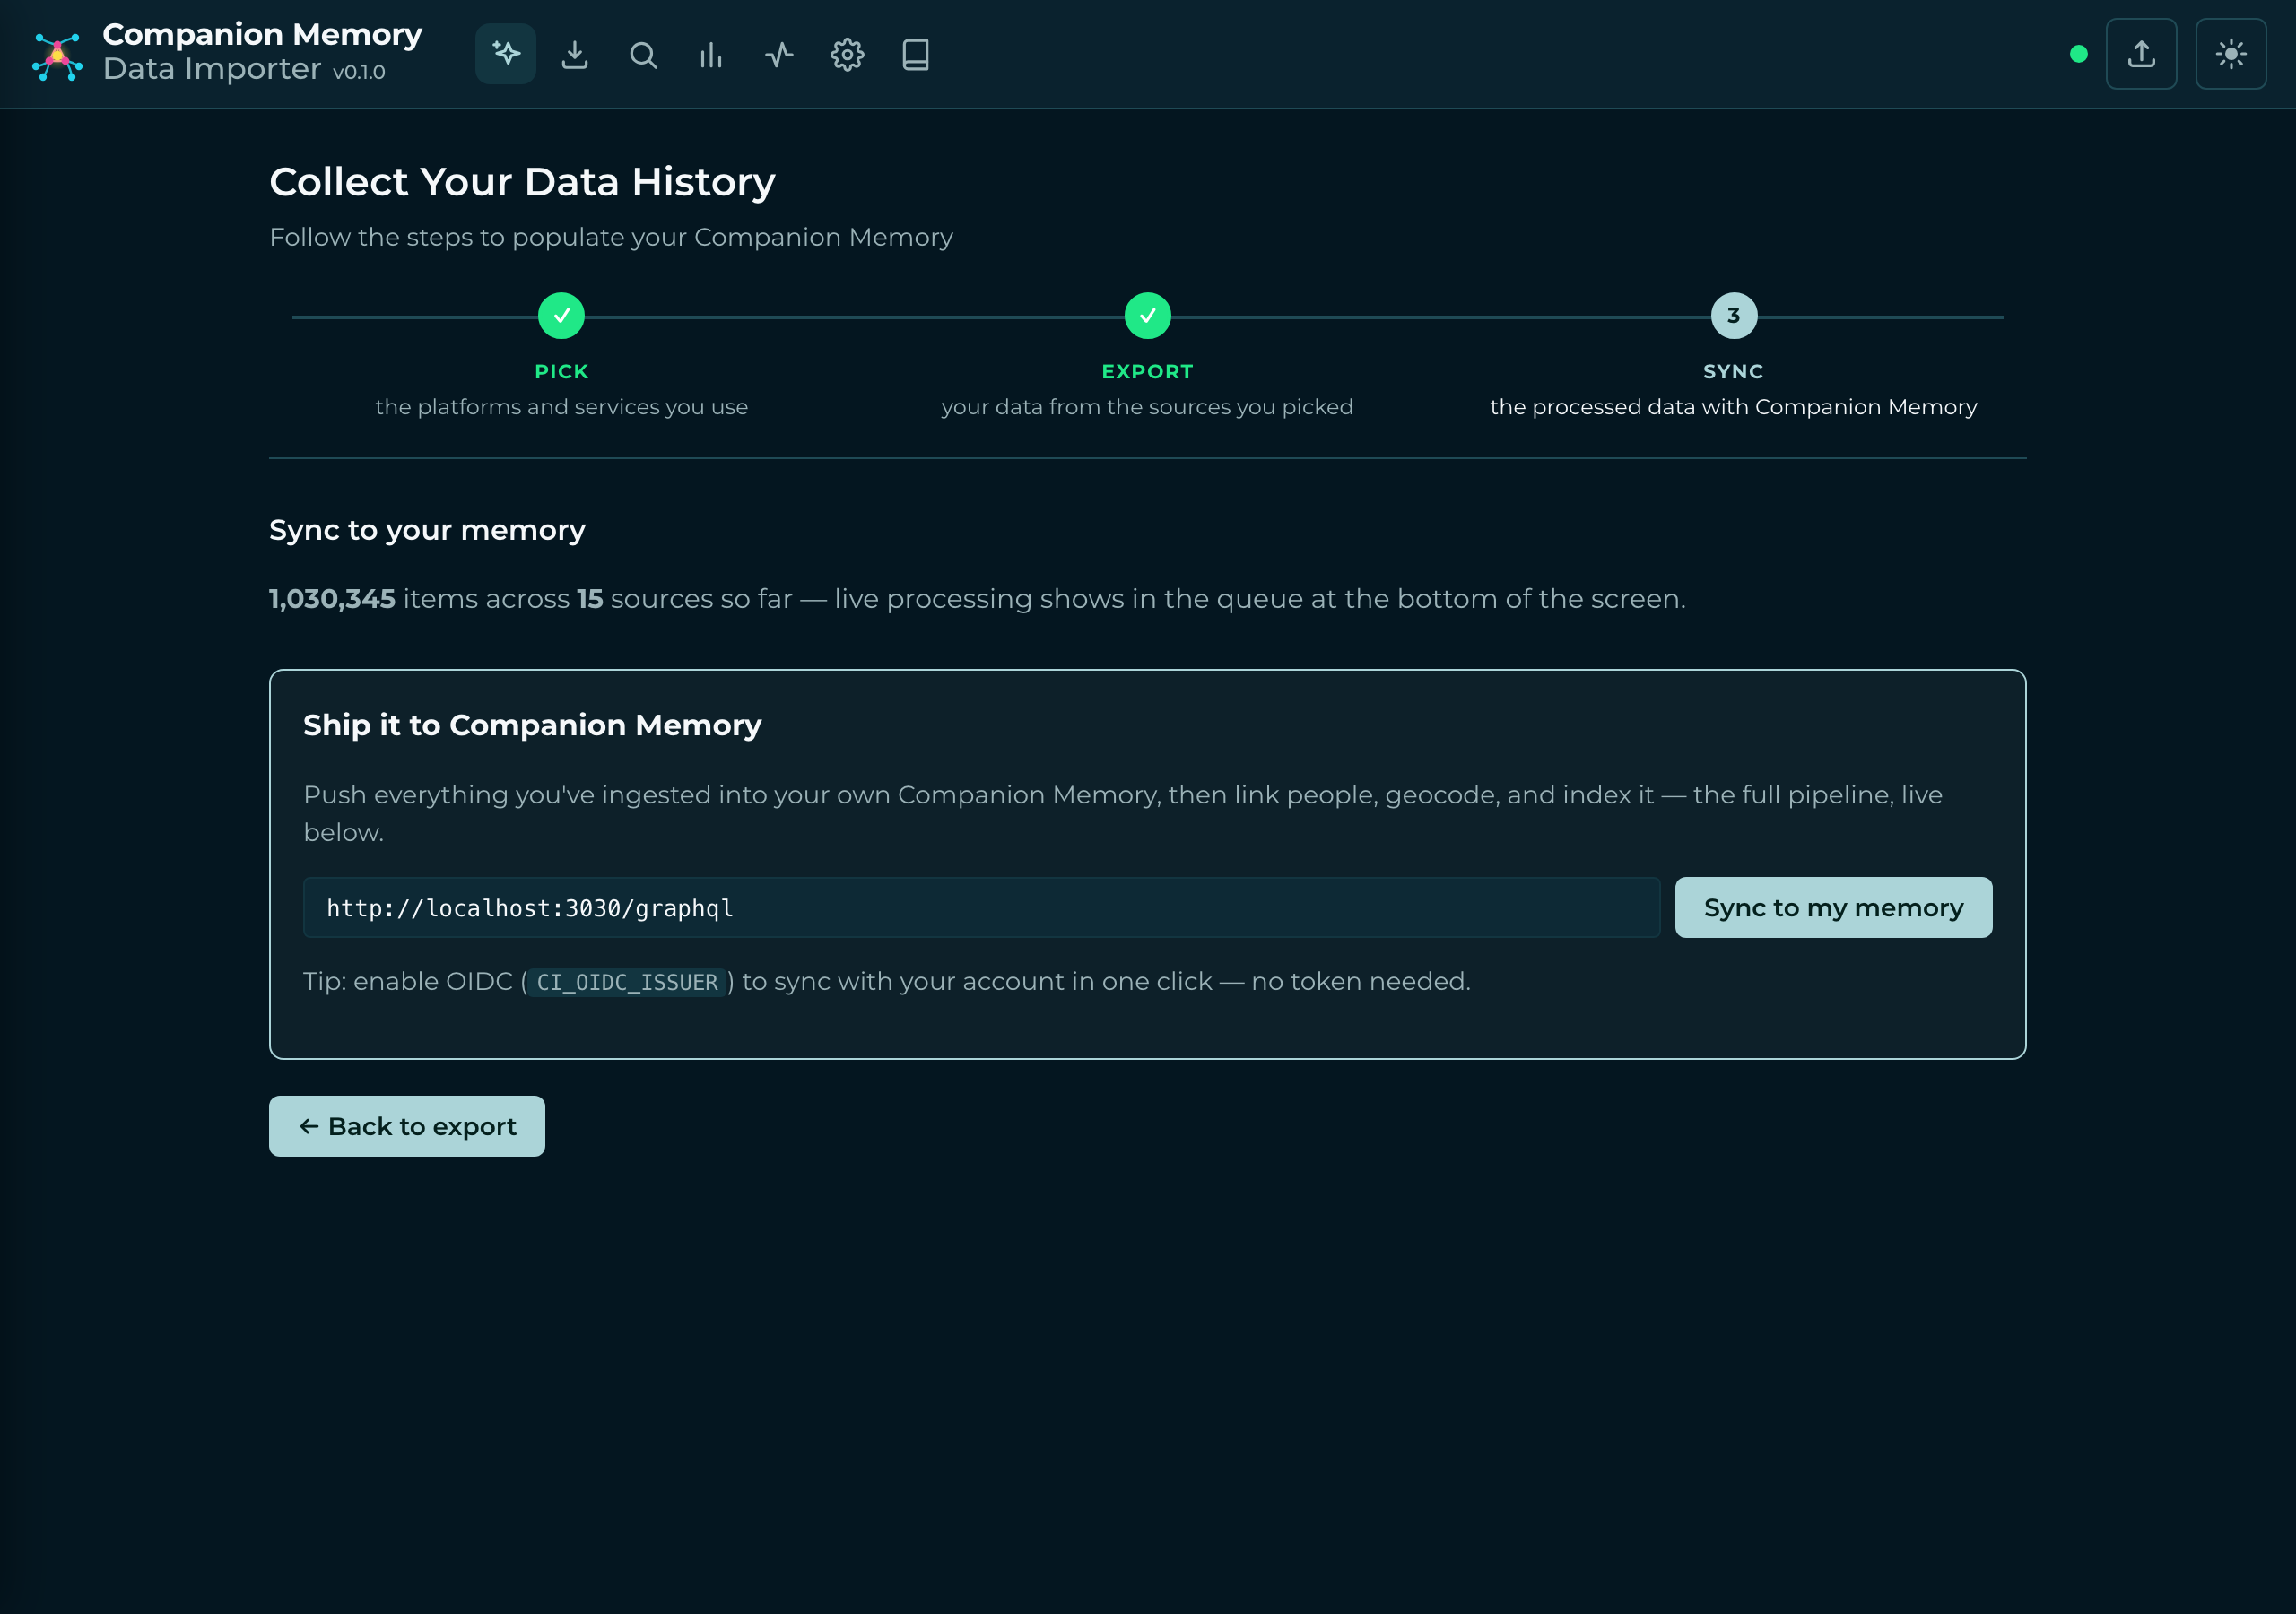
Task: Click the SYNC step label
Action: tap(1733, 371)
